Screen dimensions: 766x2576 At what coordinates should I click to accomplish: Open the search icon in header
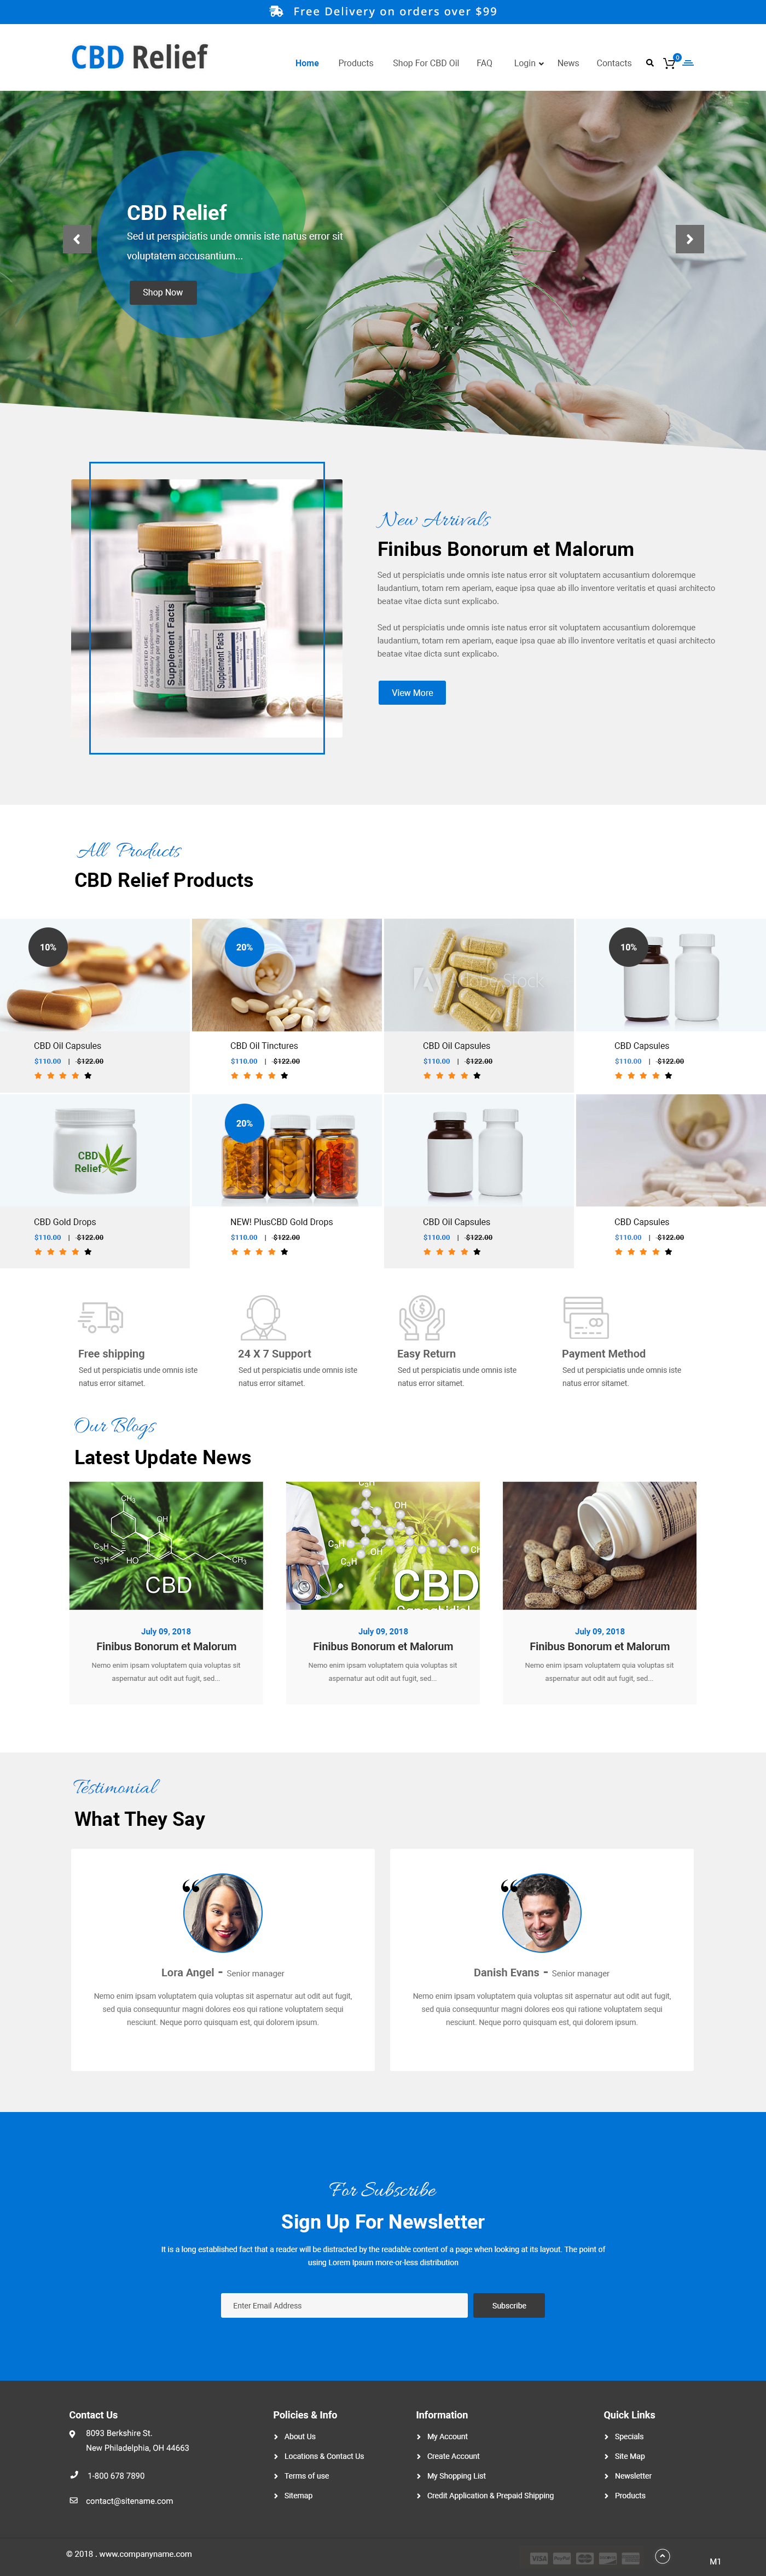point(649,63)
